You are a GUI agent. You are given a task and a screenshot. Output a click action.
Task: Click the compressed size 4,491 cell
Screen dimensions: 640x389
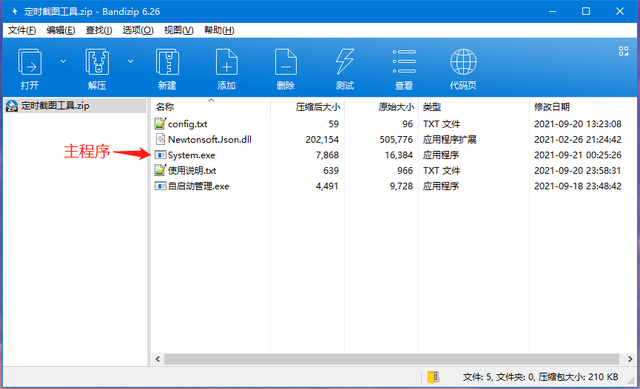327,186
